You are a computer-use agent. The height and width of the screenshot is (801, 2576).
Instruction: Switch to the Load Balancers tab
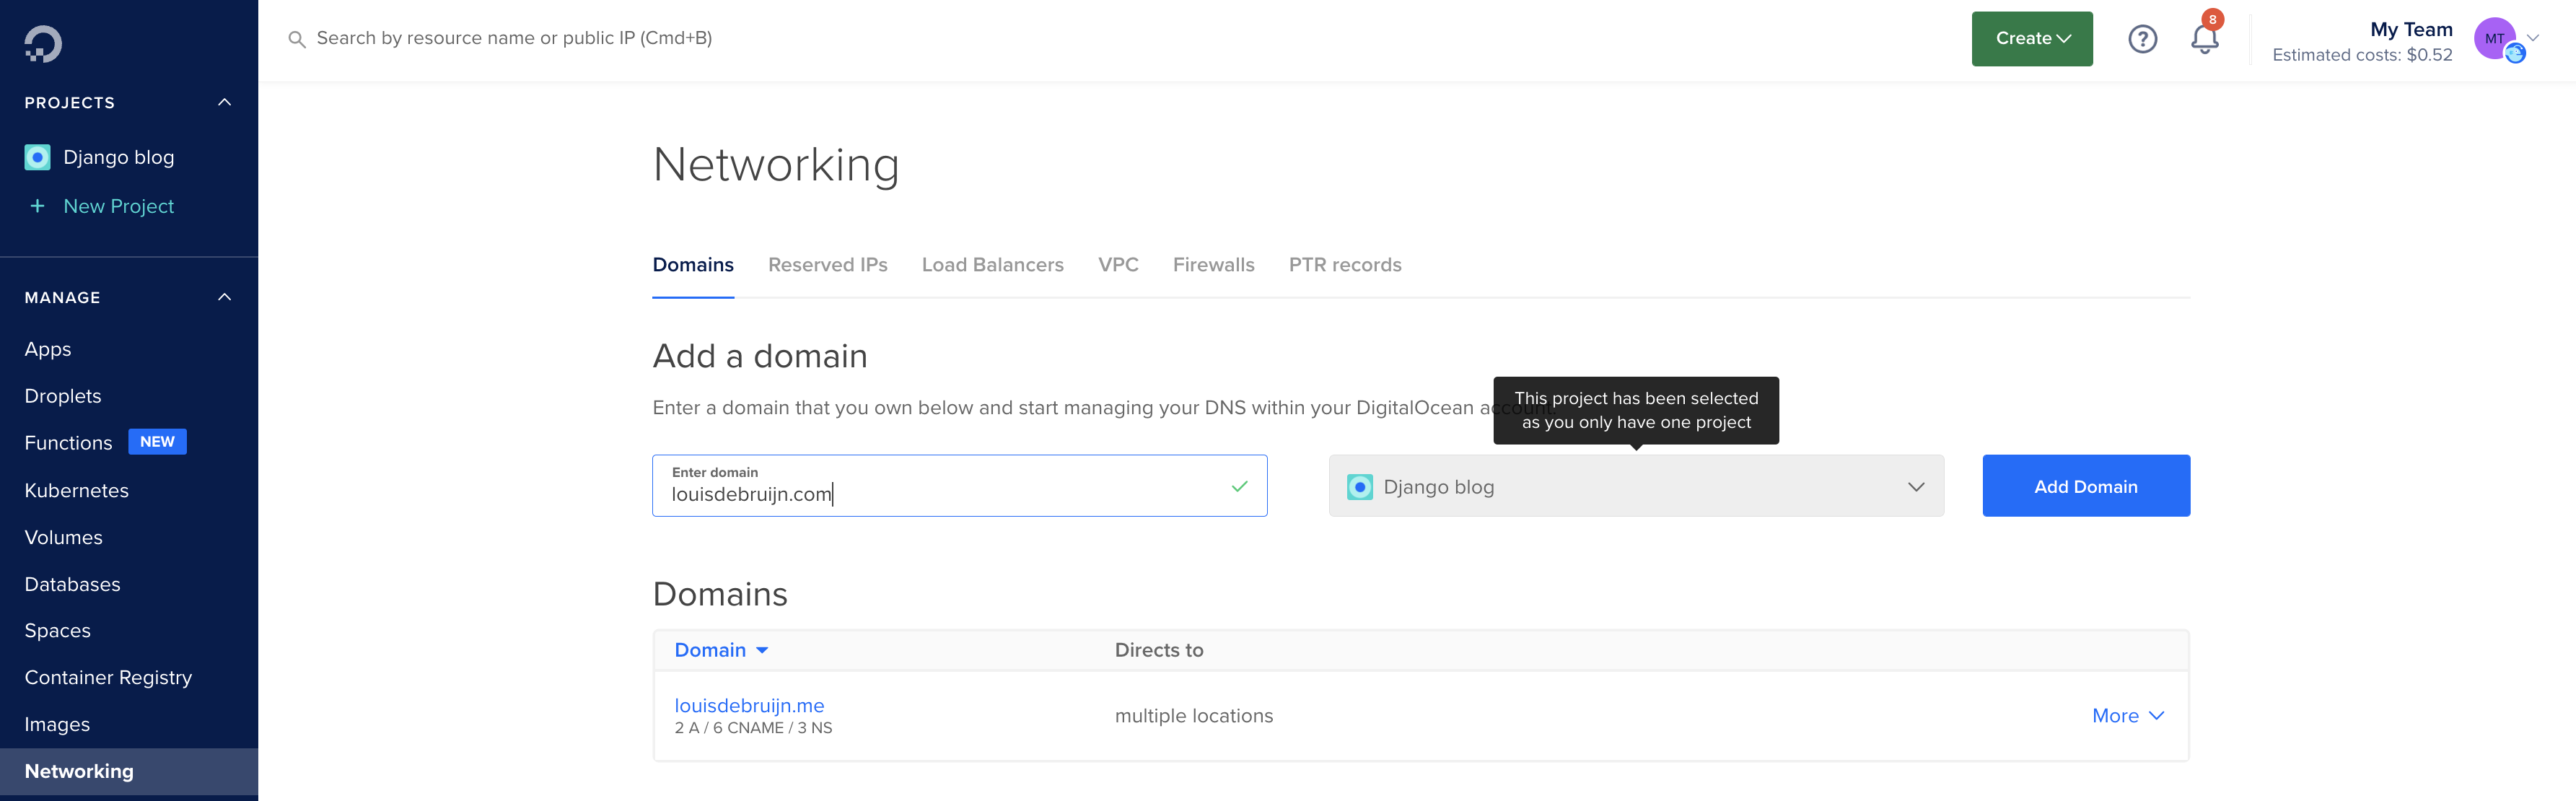(992, 265)
